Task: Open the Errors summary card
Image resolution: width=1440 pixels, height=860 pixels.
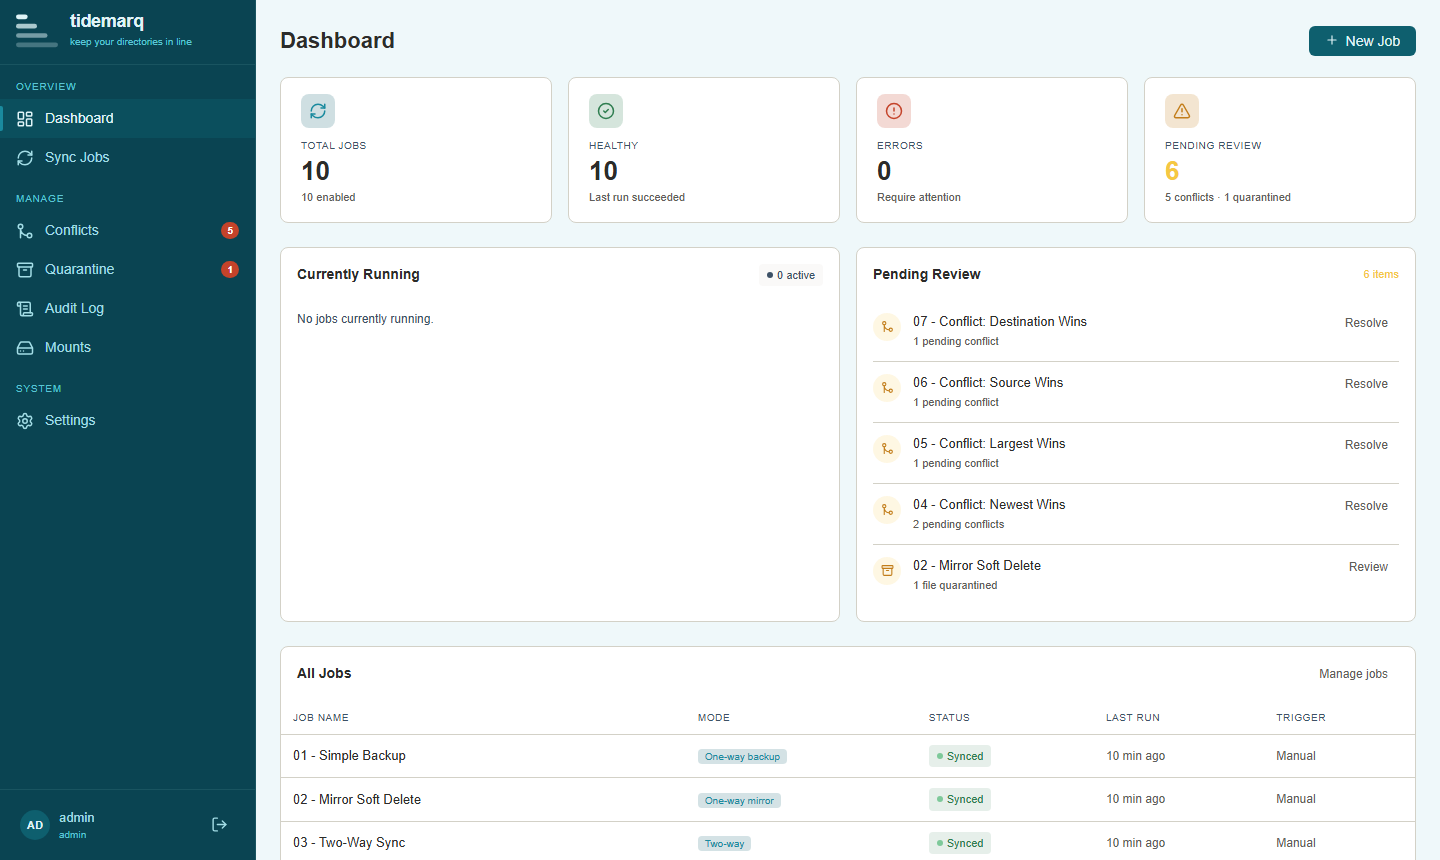Action: (992, 150)
